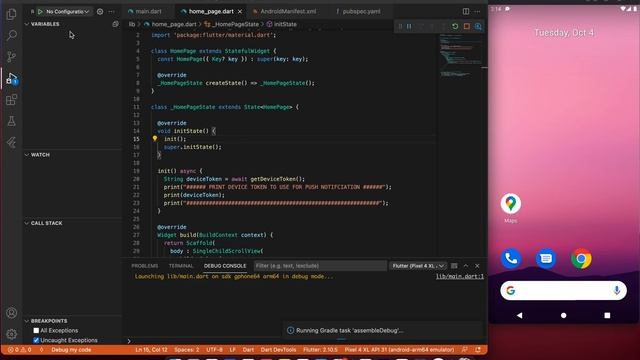Pause the debug session
This screenshot has height=360, width=640.
coord(409,26)
